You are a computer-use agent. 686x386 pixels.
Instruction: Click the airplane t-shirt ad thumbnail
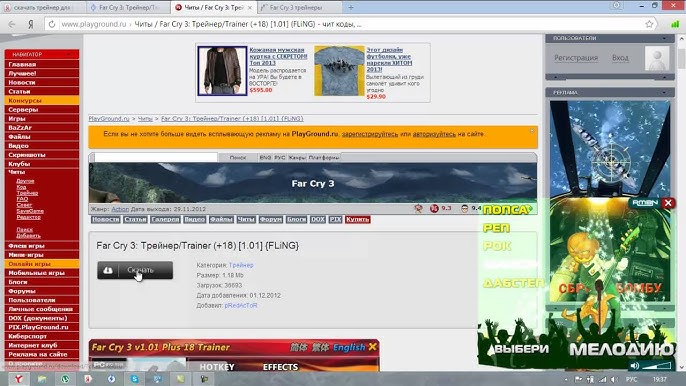click(x=339, y=71)
